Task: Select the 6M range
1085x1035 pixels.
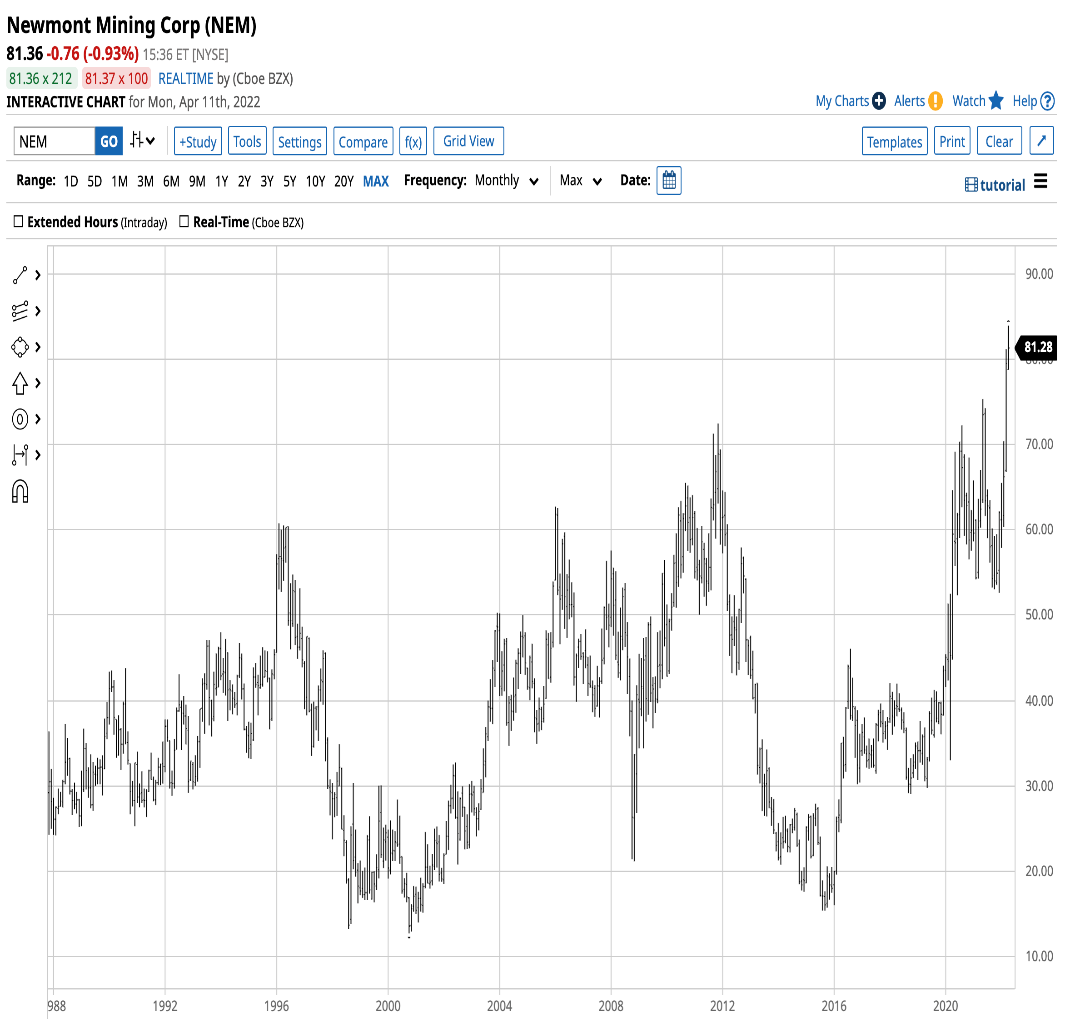Action: click(x=172, y=181)
